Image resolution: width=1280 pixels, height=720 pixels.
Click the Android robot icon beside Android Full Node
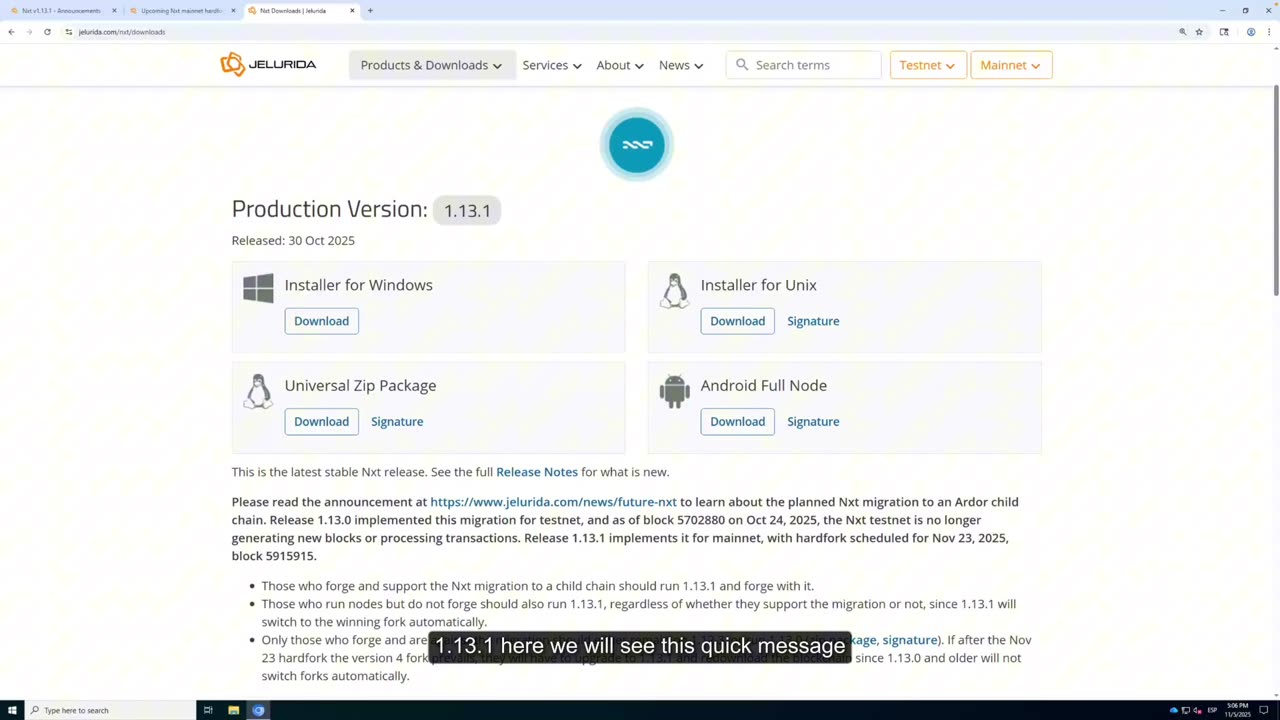tap(675, 391)
